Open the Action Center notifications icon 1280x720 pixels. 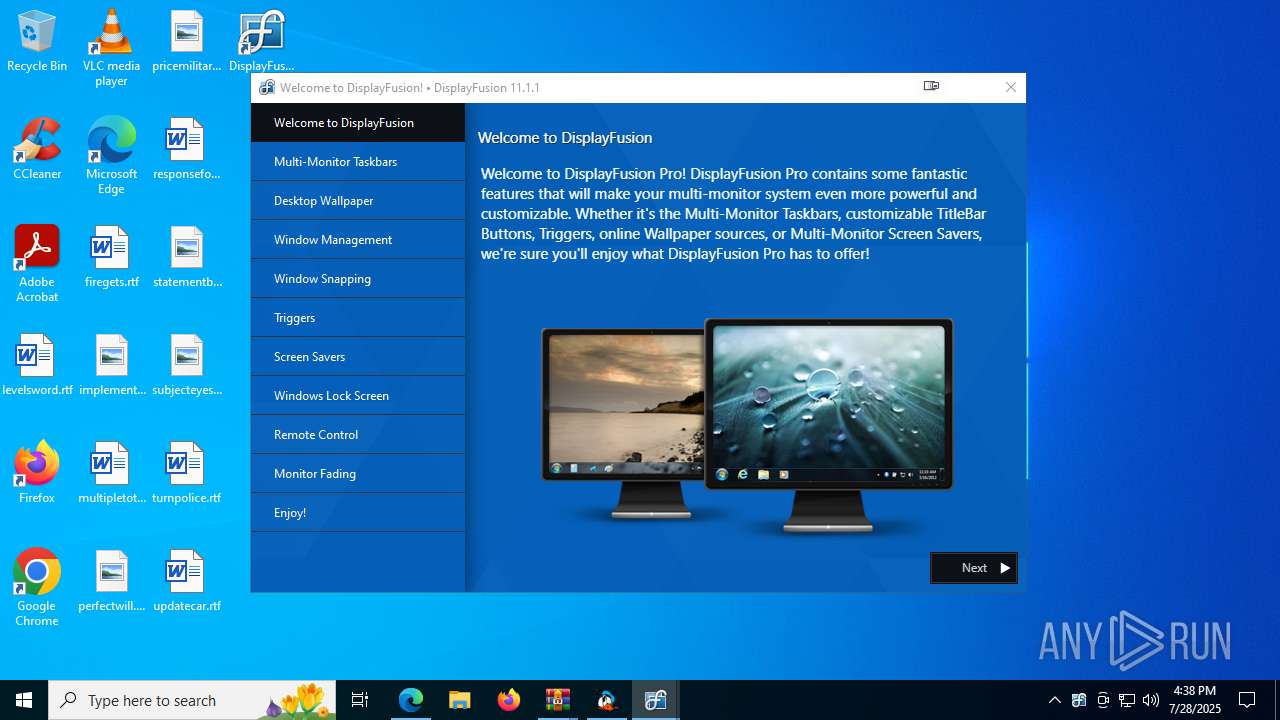click(1247, 700)
